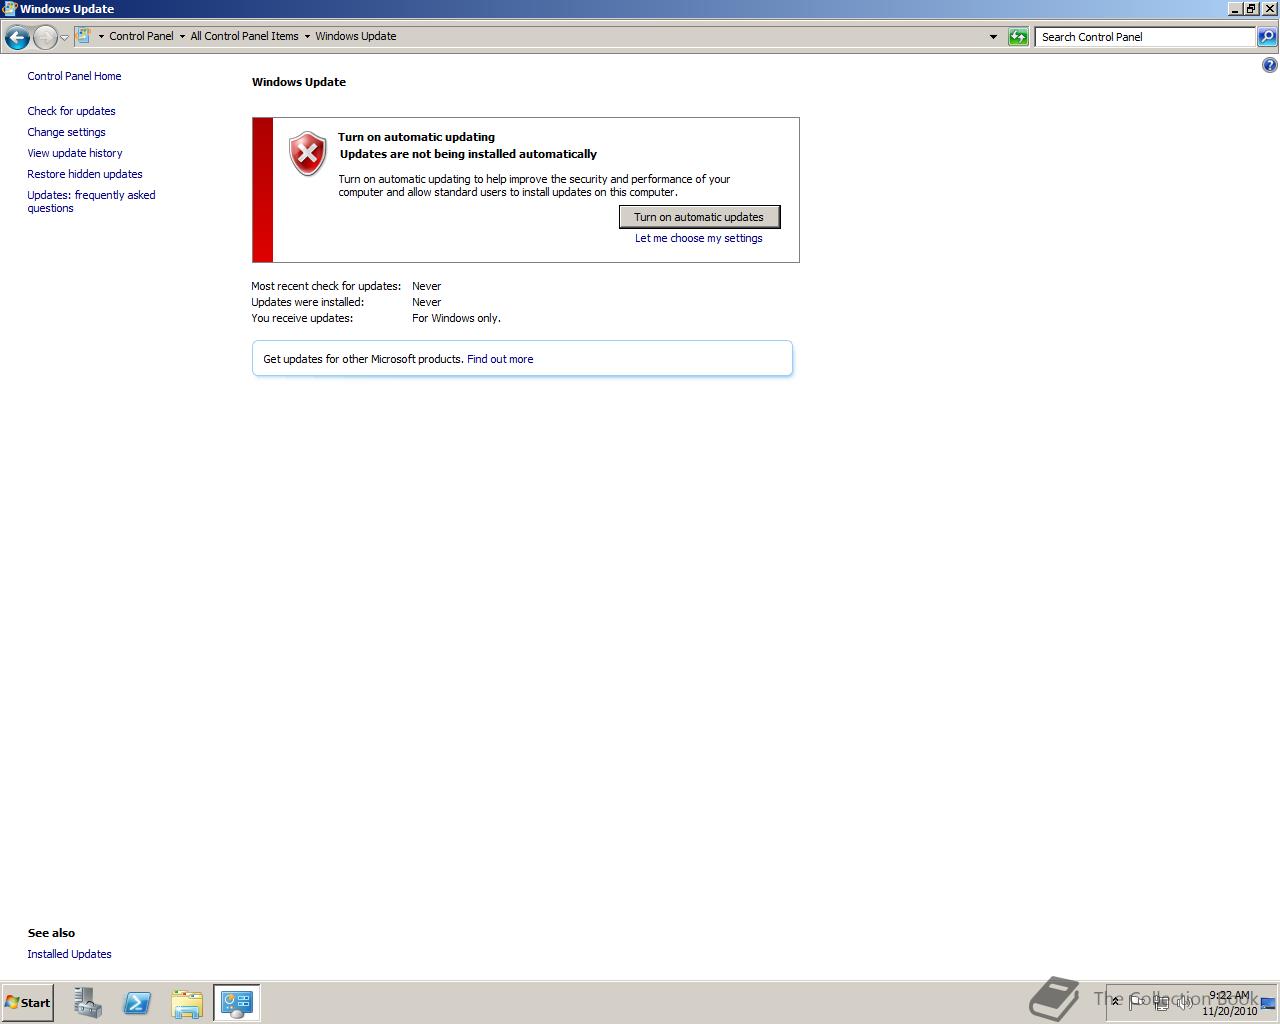The image size is (1280, 1024).
Task: Click Turn on automatic updates button
Action: pos(699,217)
